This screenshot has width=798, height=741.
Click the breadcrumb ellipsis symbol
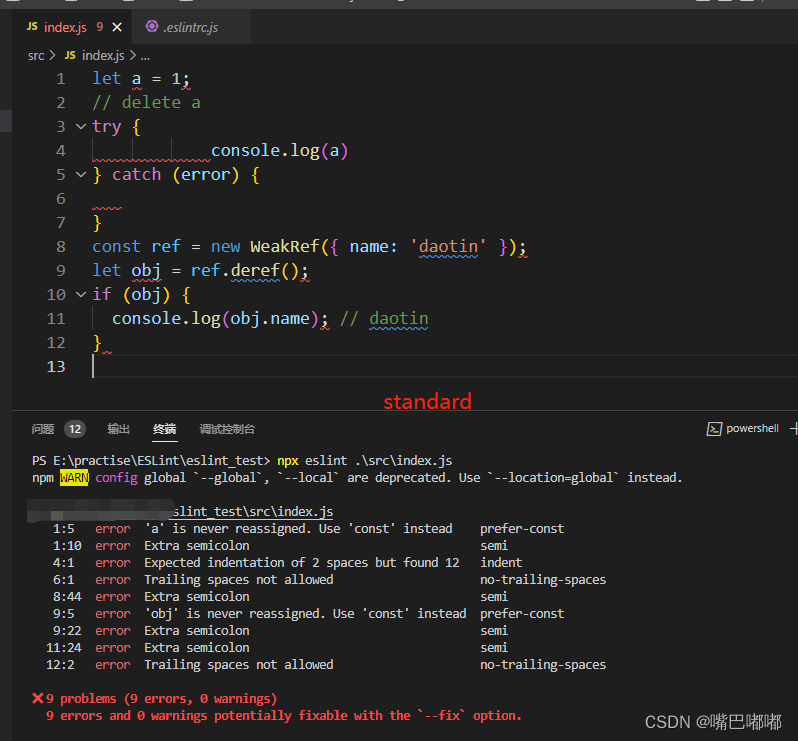(x=144, y=56)
